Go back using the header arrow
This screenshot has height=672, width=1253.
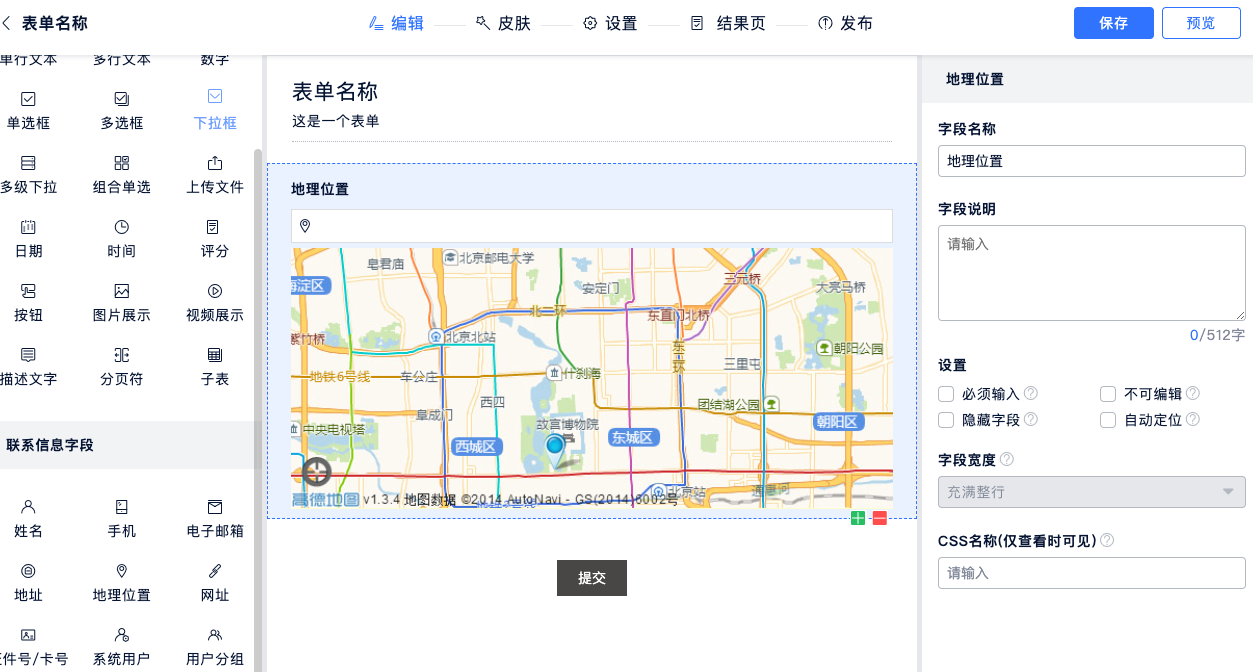pyautogui.click(x=7, y=23)
